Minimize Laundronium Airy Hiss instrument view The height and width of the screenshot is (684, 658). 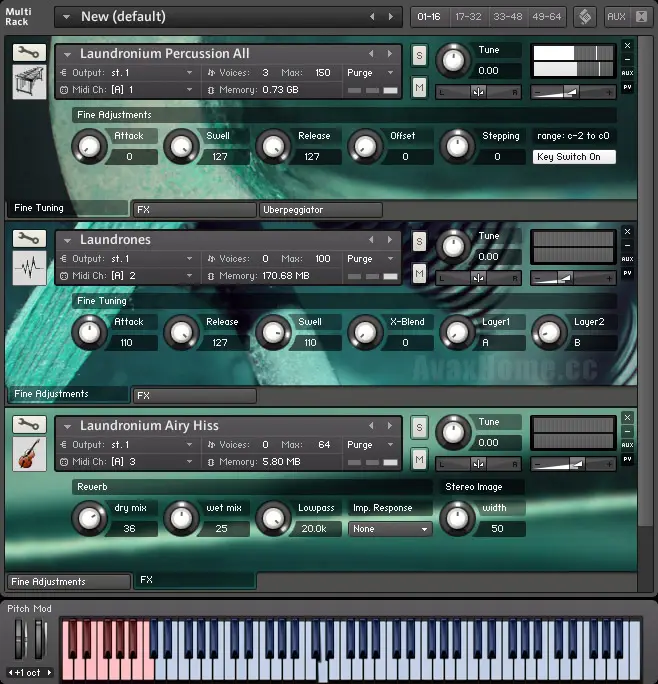[627, 431]
